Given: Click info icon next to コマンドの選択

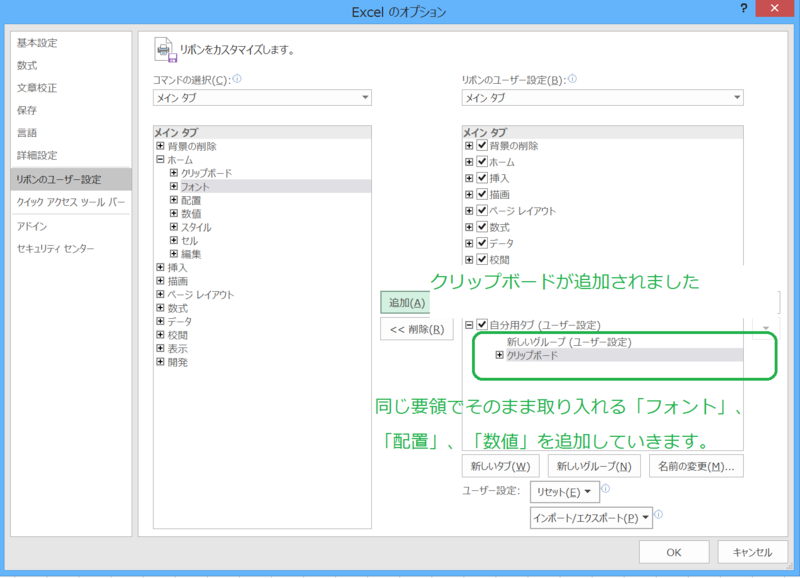Looking at the screenshot, I should pos(237,79).
